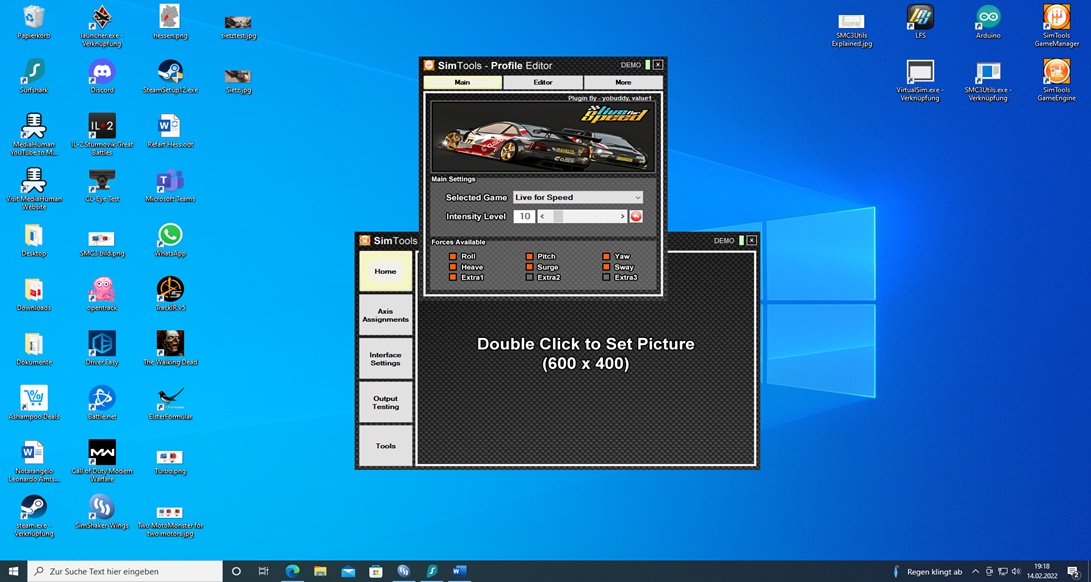Screen dimensions: 1091x582
Task: Reset the Intensity Level with red arrow button
Action: (635, 217)
